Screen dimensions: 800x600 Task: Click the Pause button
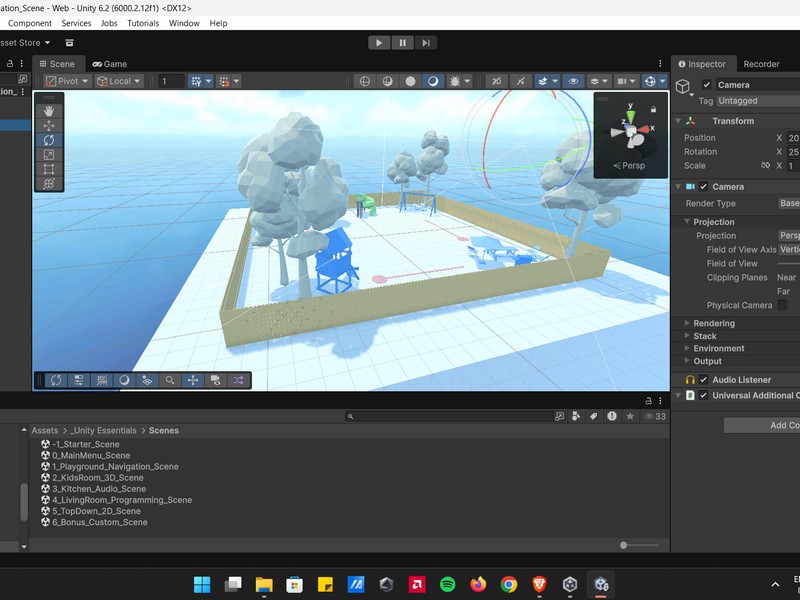coord(403,42)
